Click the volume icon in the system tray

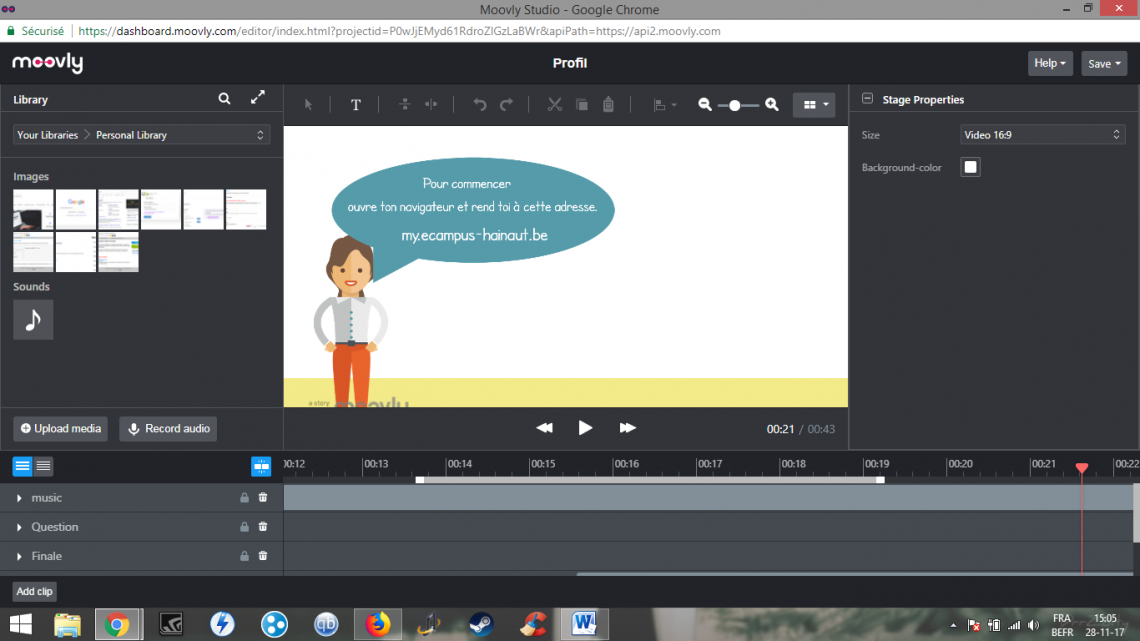click(1034, 625)
